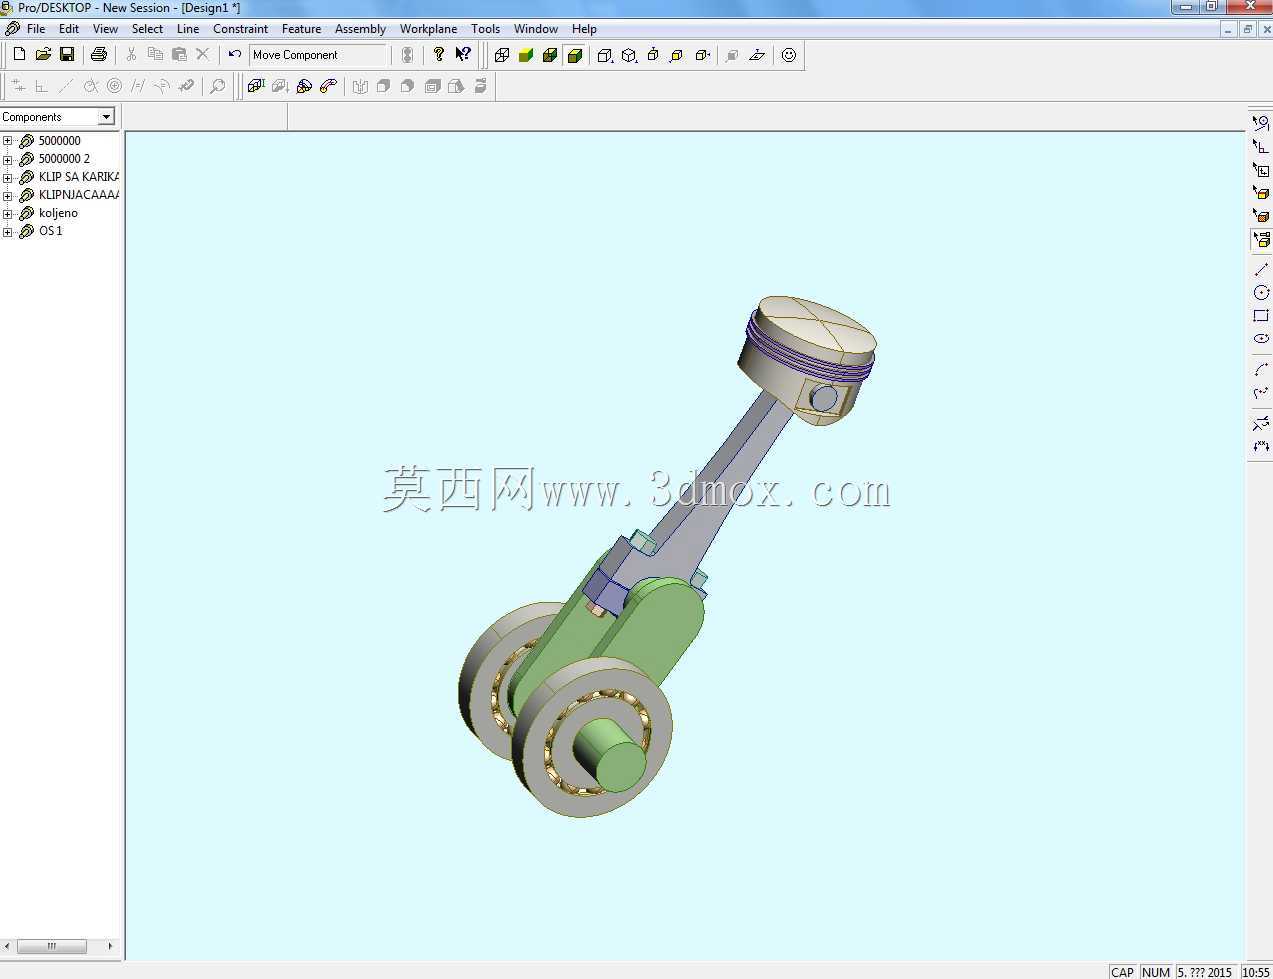Click the smiley face toolbar icon
The width and height of the screenshot is (1273, 979).
tap(789, 55)
